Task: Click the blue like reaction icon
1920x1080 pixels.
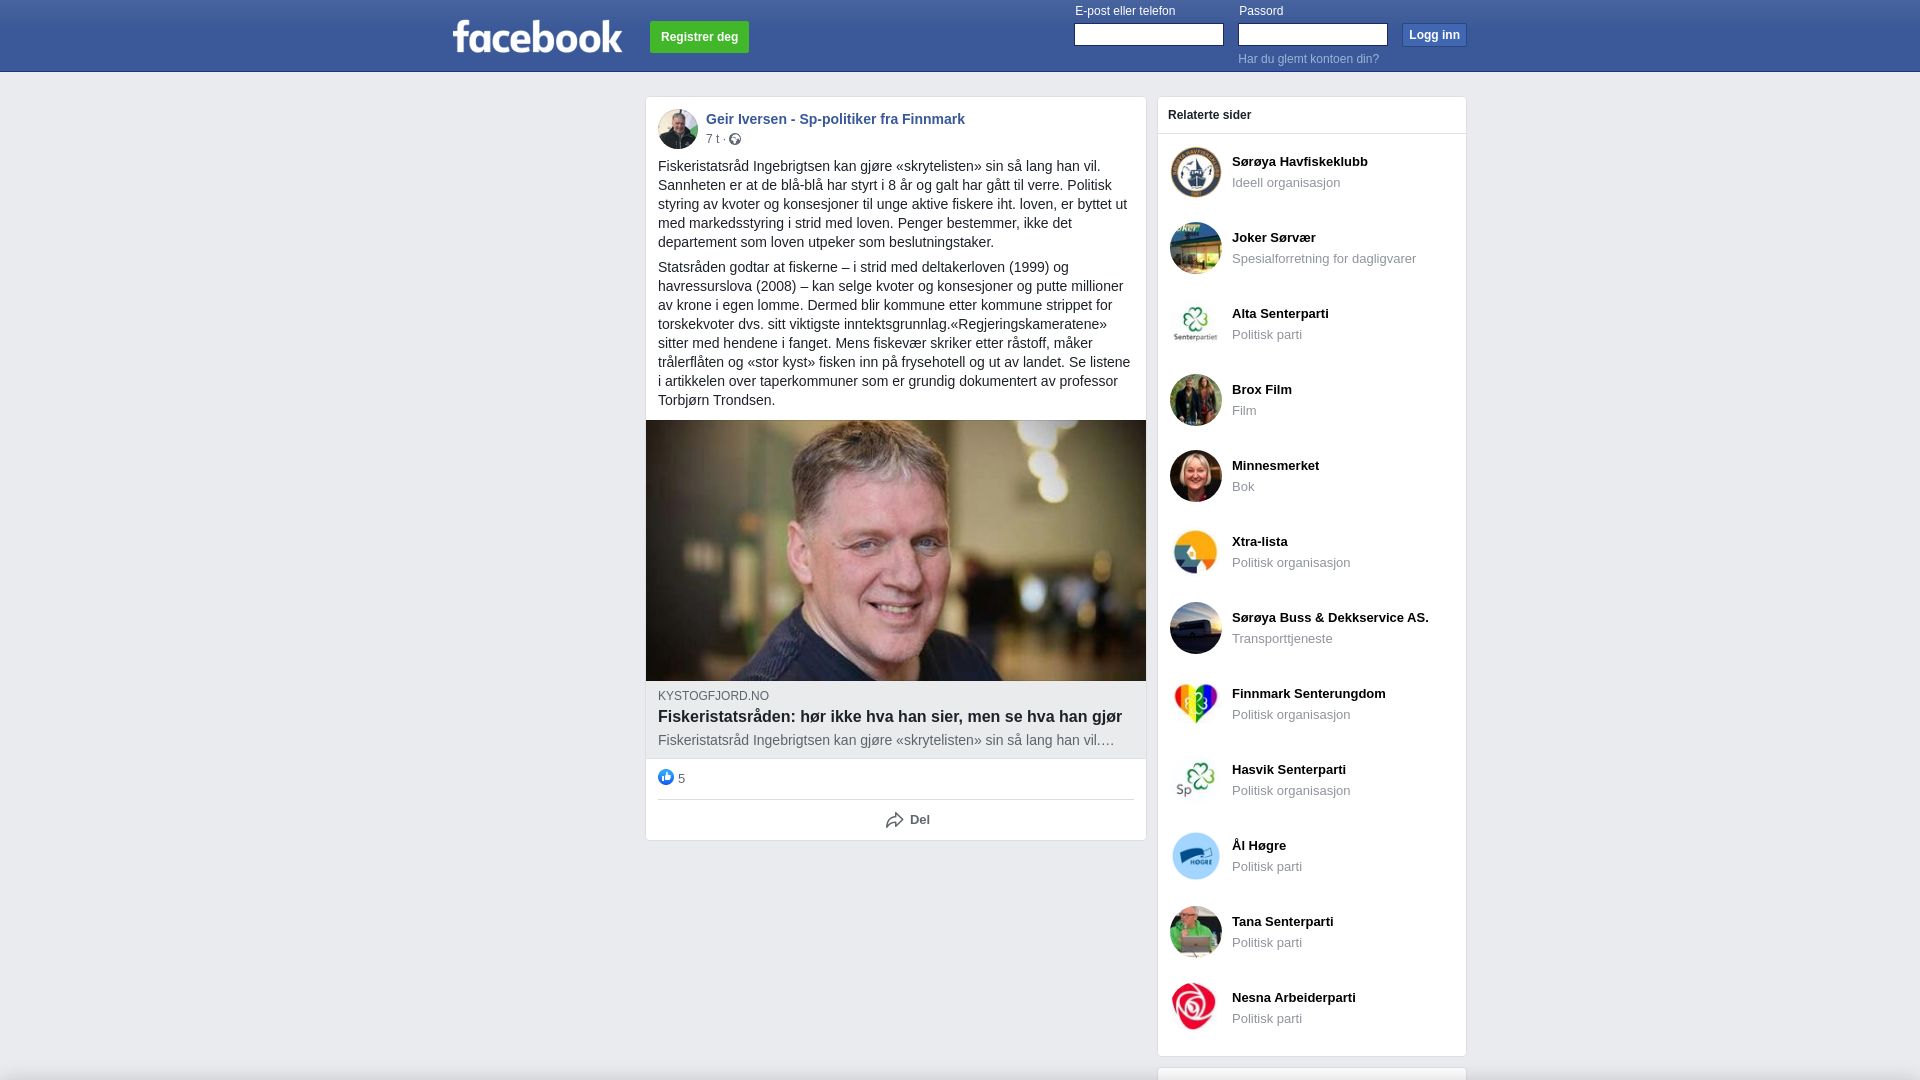Action: point(666,777)
